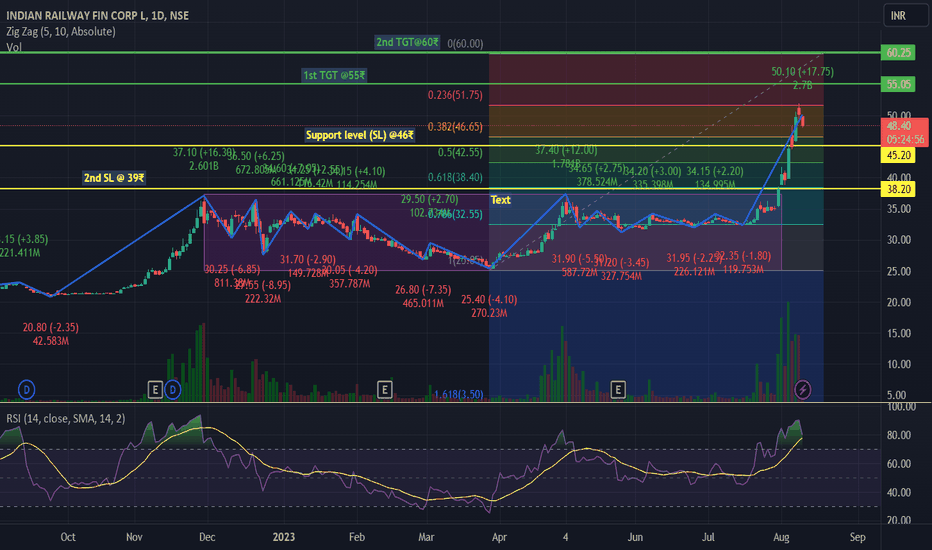932x550 pixels.
Task: Click the 1st TGT @55₹ label
Action: 334,76
